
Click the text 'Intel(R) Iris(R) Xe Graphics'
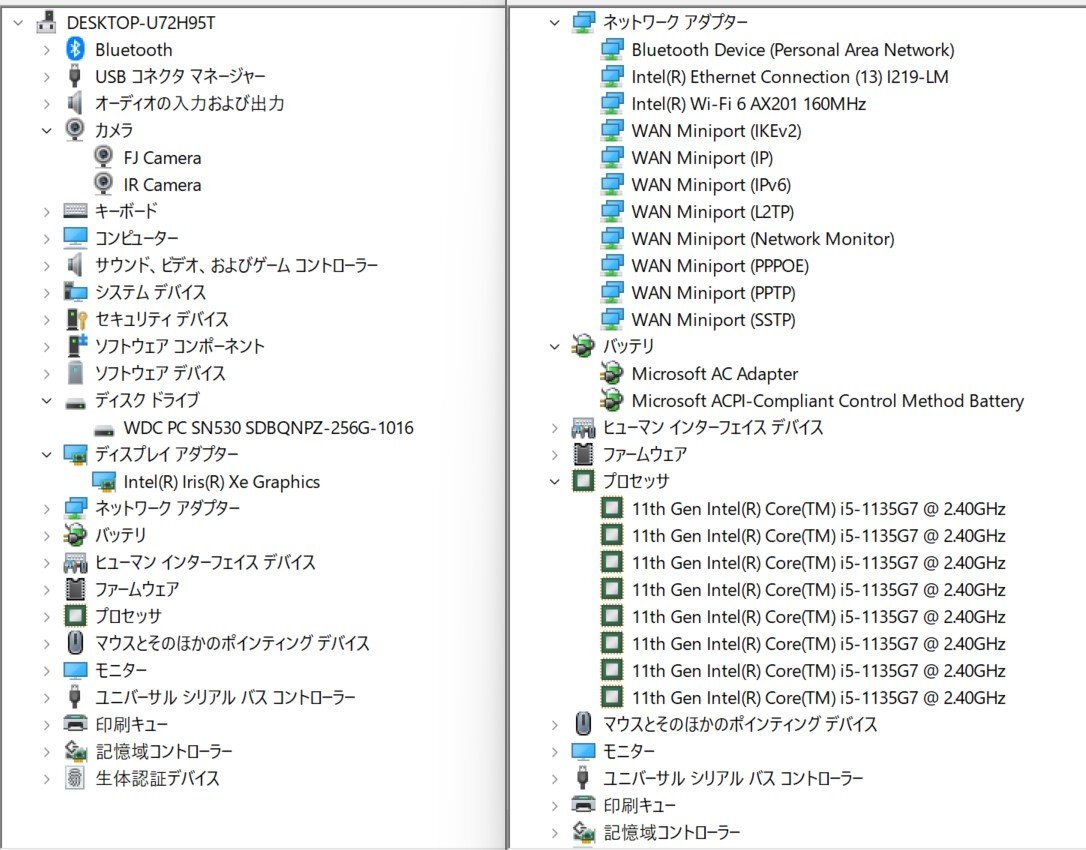pos(222,482)
